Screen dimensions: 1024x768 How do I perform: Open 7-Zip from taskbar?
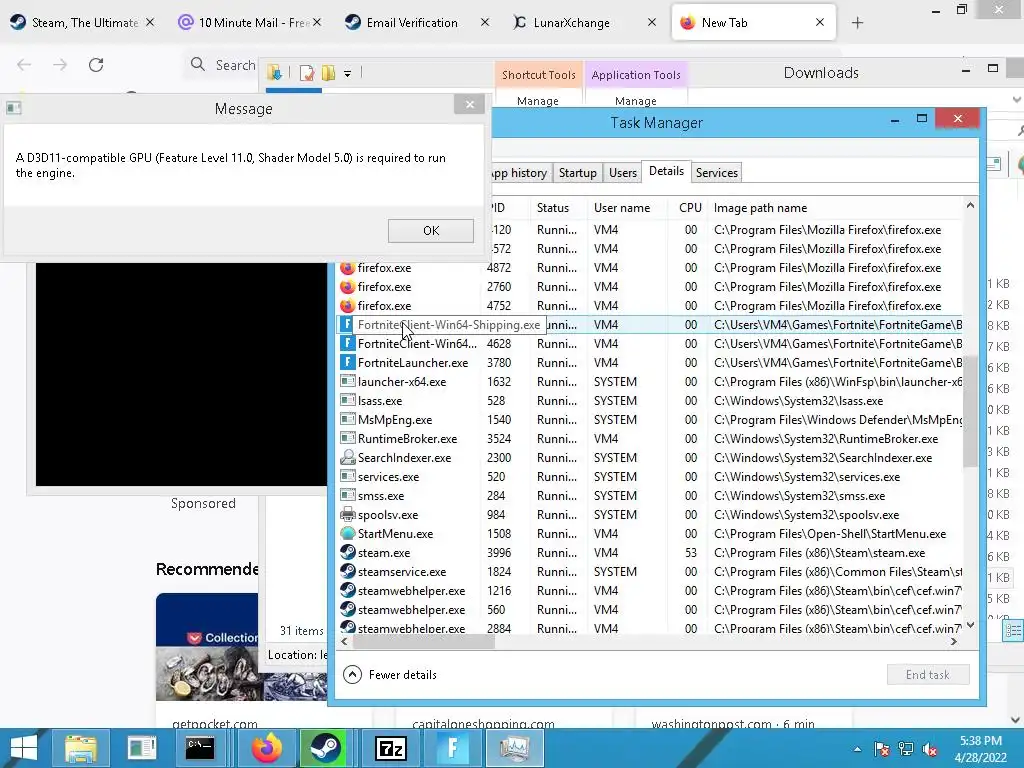tap(391, 748)
